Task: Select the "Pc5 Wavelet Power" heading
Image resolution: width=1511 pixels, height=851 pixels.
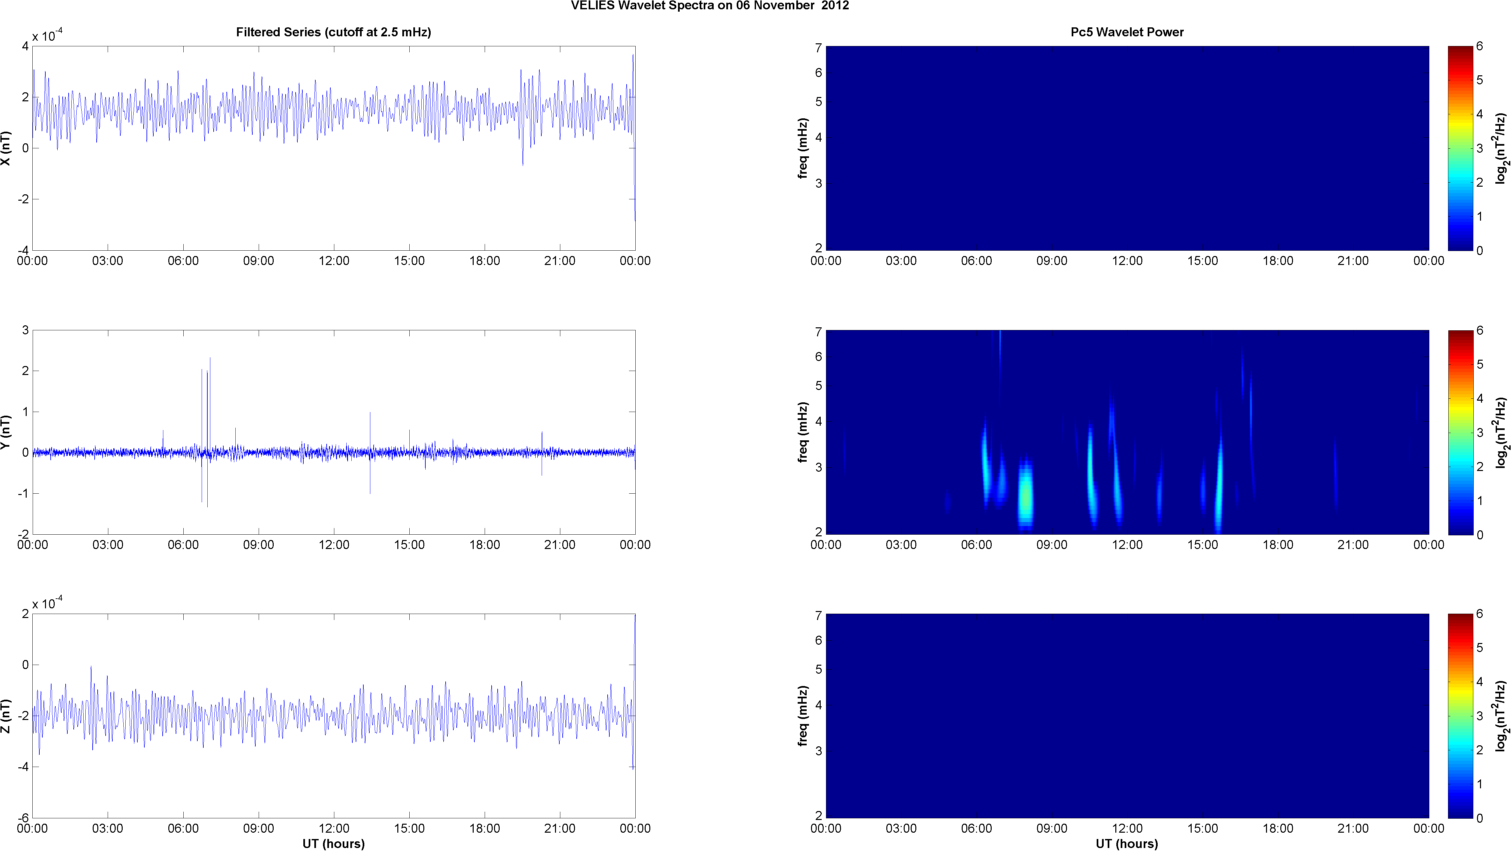Action: pyautogui.click(x=1127, y=32)
